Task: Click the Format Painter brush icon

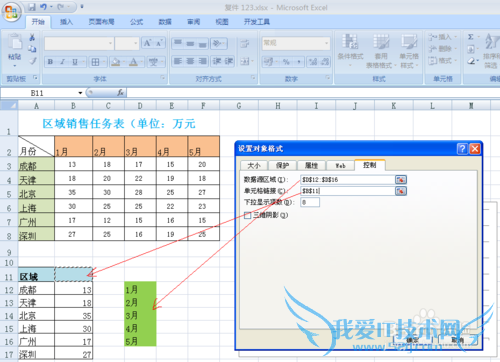Action: tap(32, 61)
